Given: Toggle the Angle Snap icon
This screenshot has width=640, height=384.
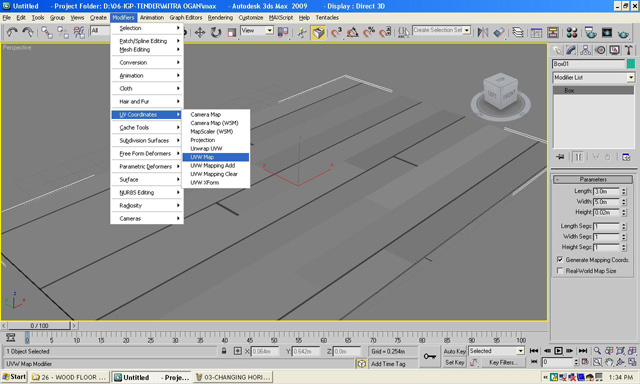Looking at the screenshot, I should [353, 32].
